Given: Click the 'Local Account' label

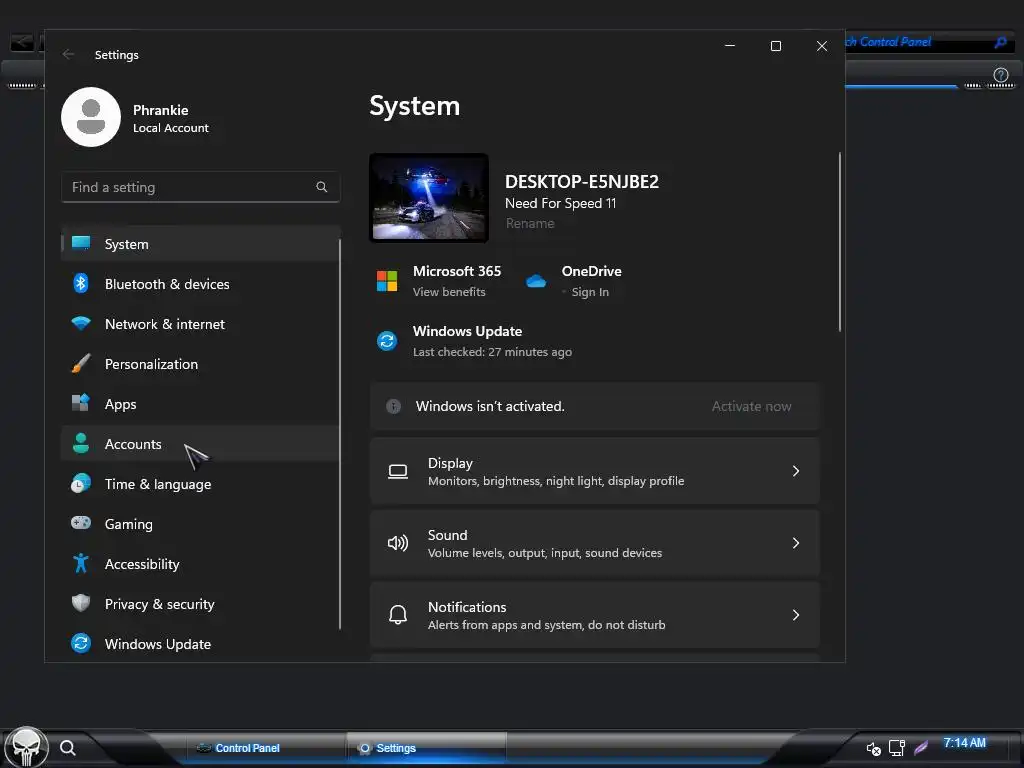Looking at the screenshot, I should 171,128.
